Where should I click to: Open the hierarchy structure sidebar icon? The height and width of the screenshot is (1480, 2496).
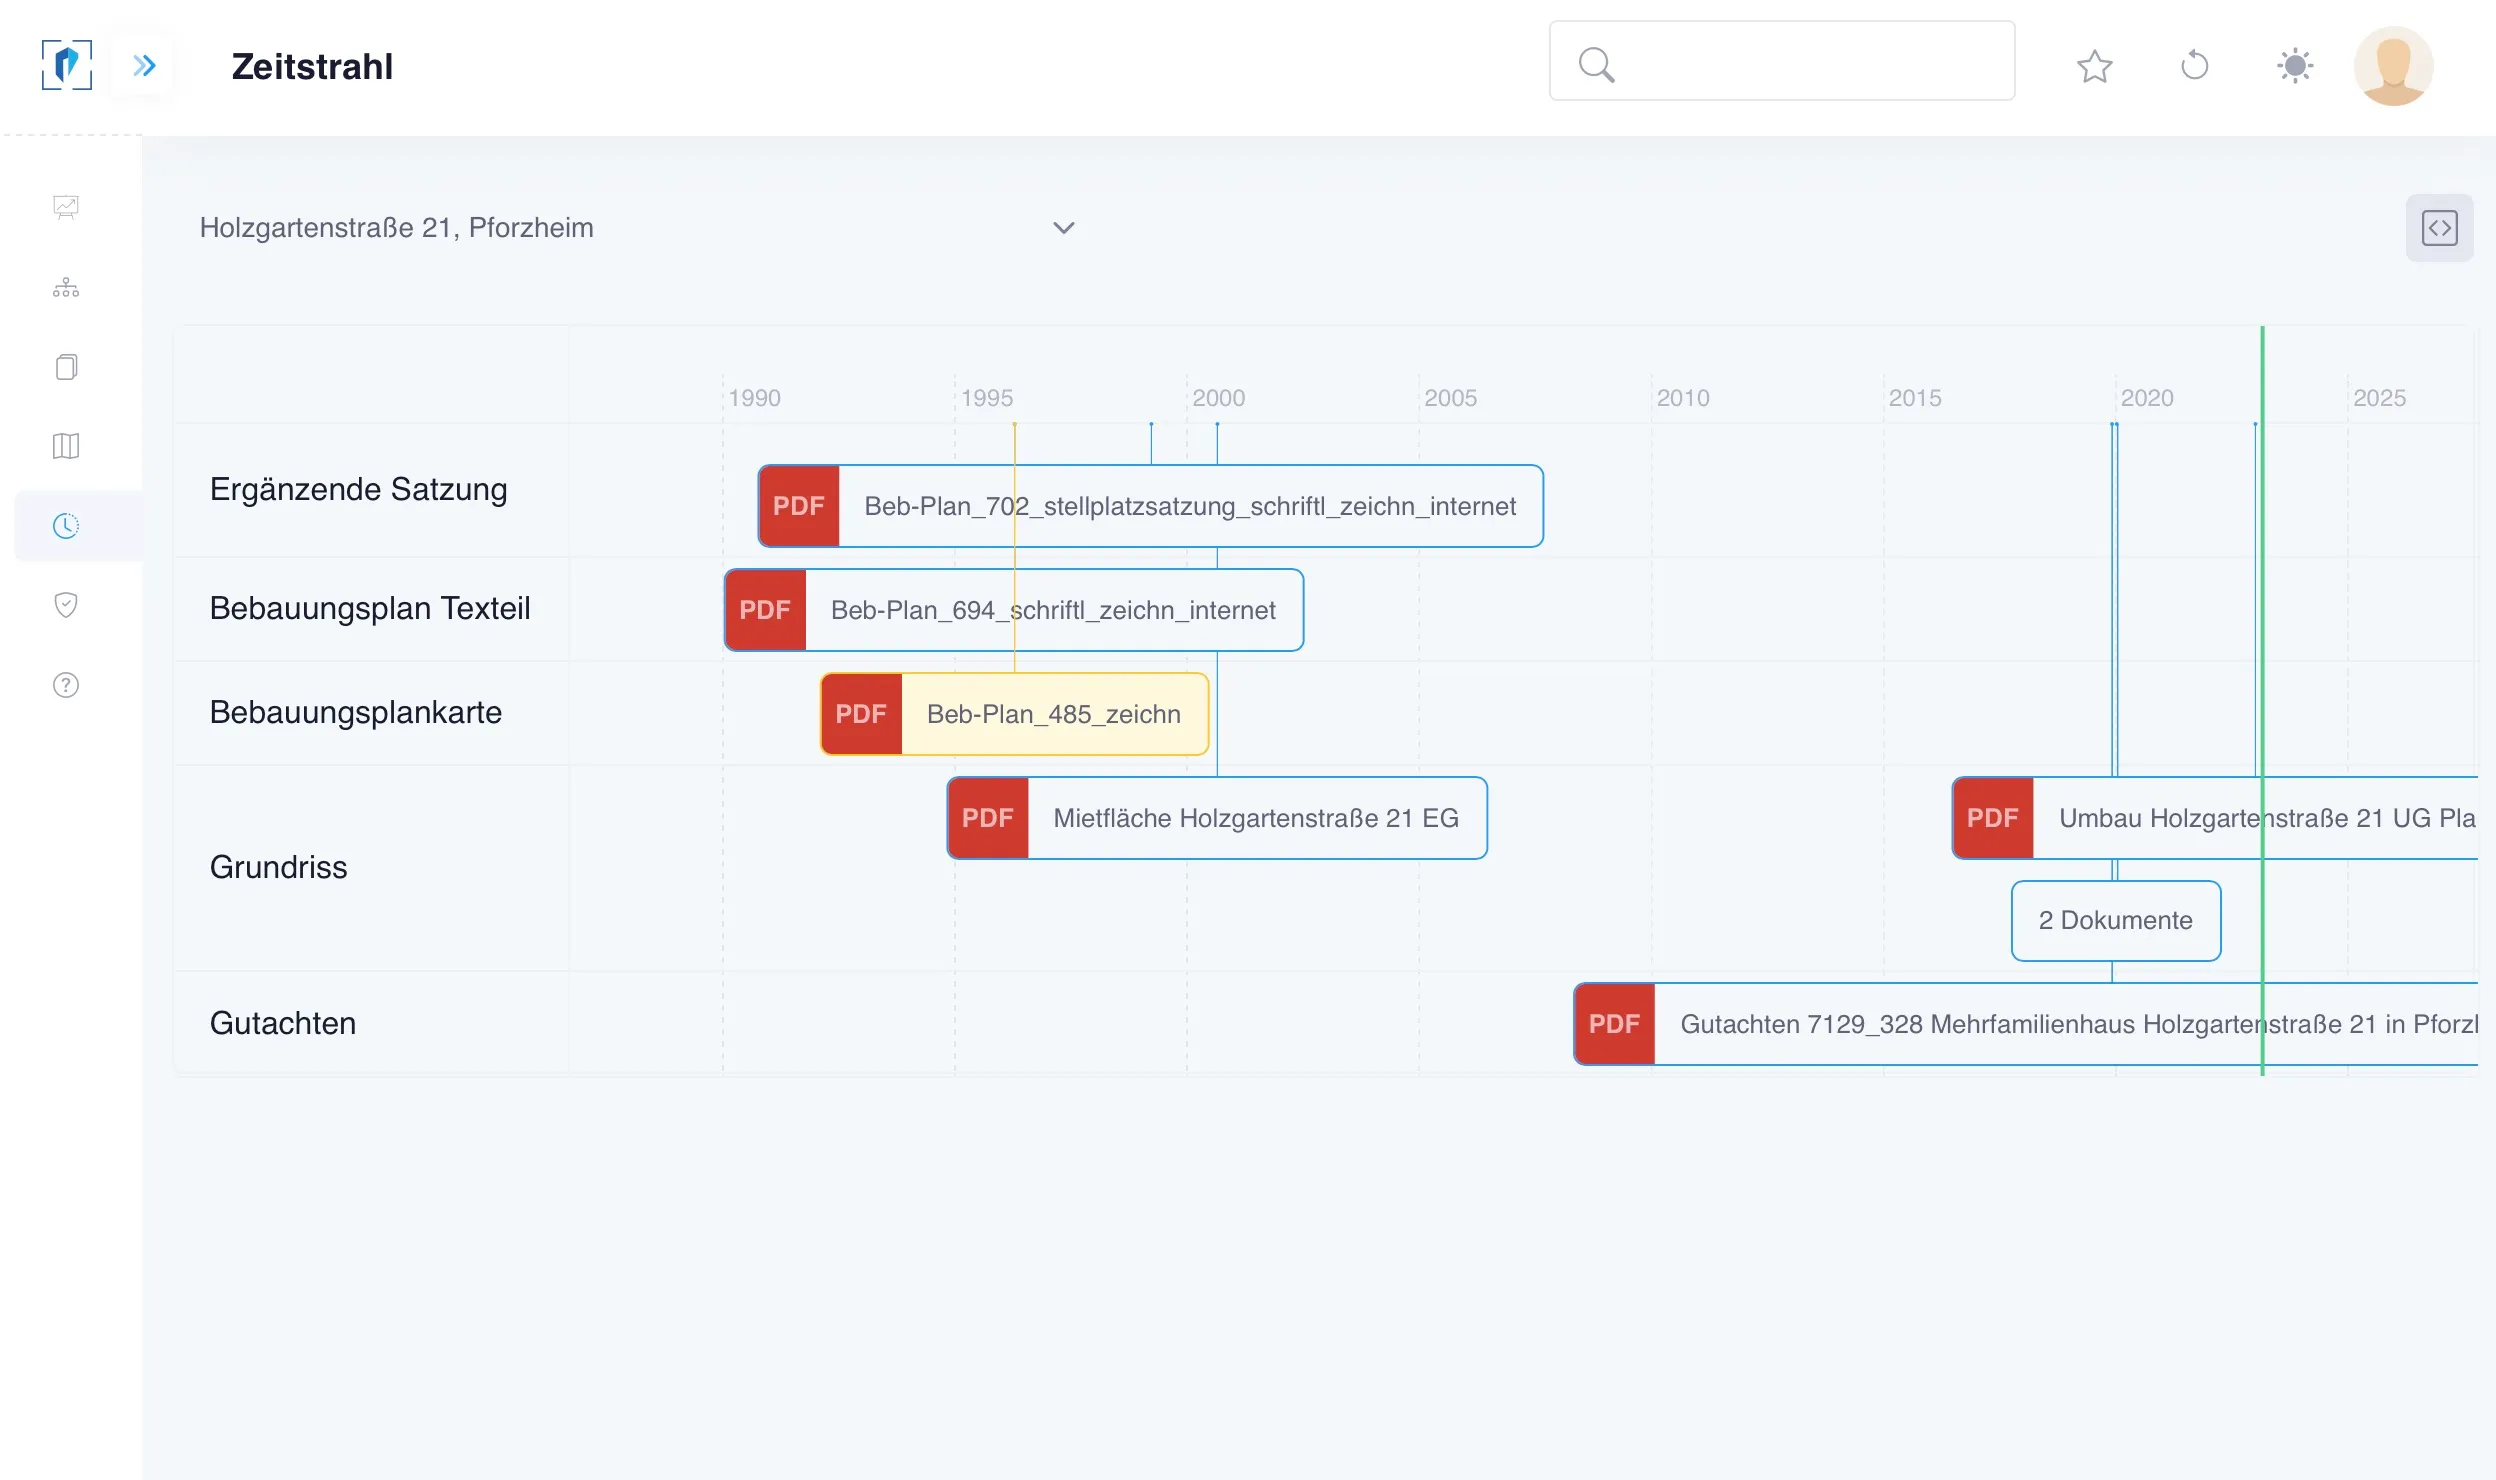point(66,288)
